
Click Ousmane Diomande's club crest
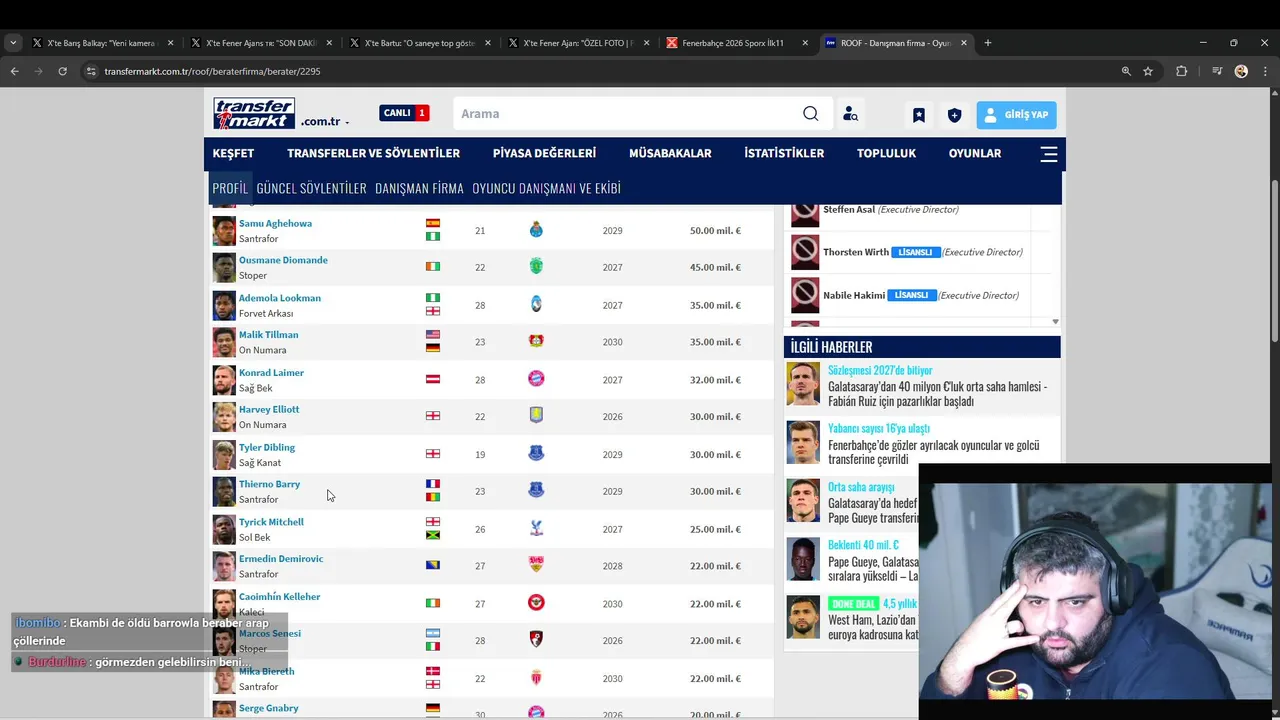[536, 266]
